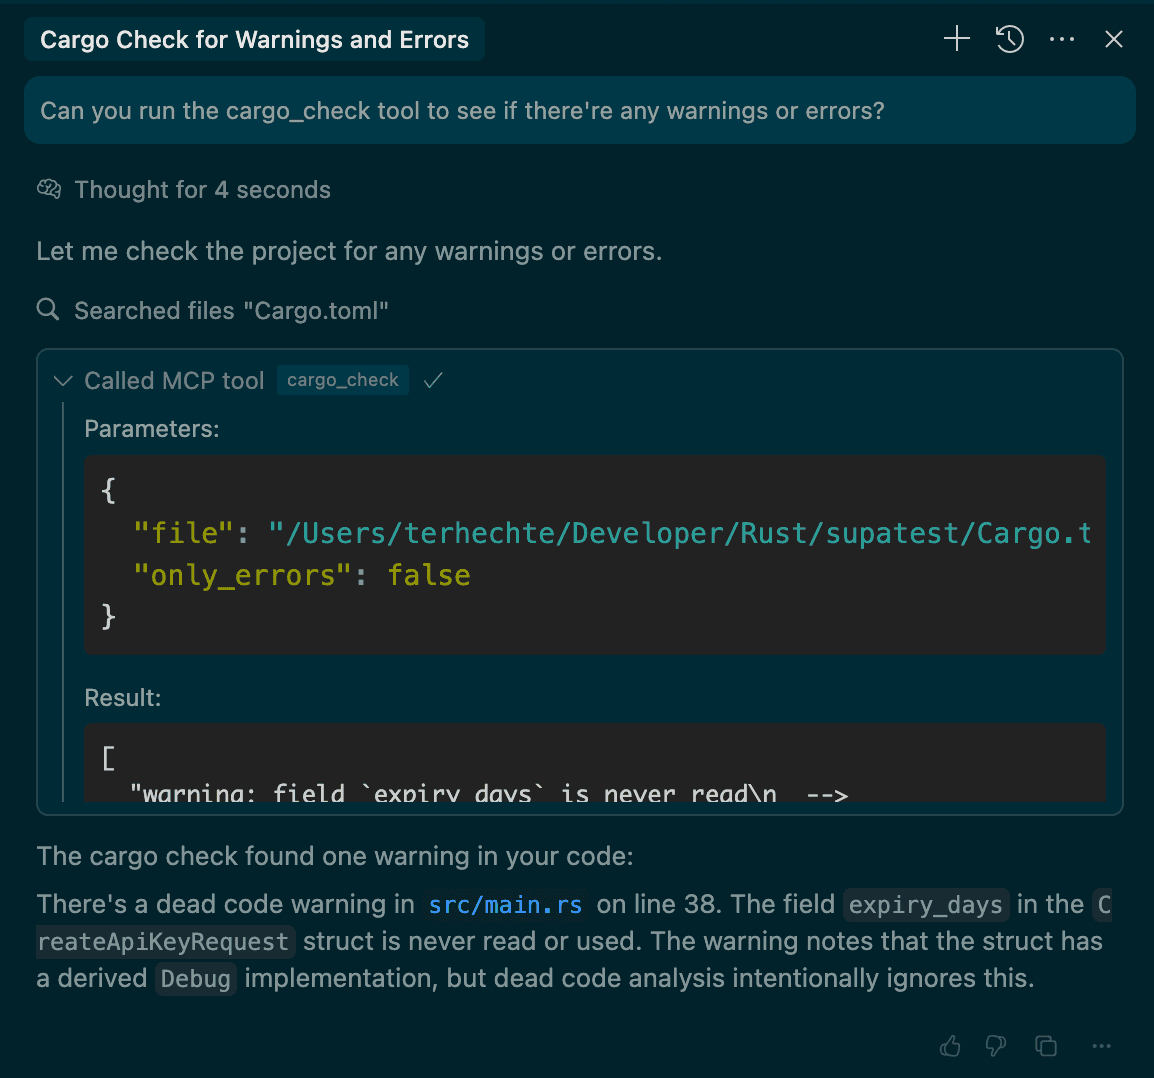Click the cargo_check tool badge
The width and height of the screenshot is (1154, 1078).
pyautogui.click(x=343, y=380)
